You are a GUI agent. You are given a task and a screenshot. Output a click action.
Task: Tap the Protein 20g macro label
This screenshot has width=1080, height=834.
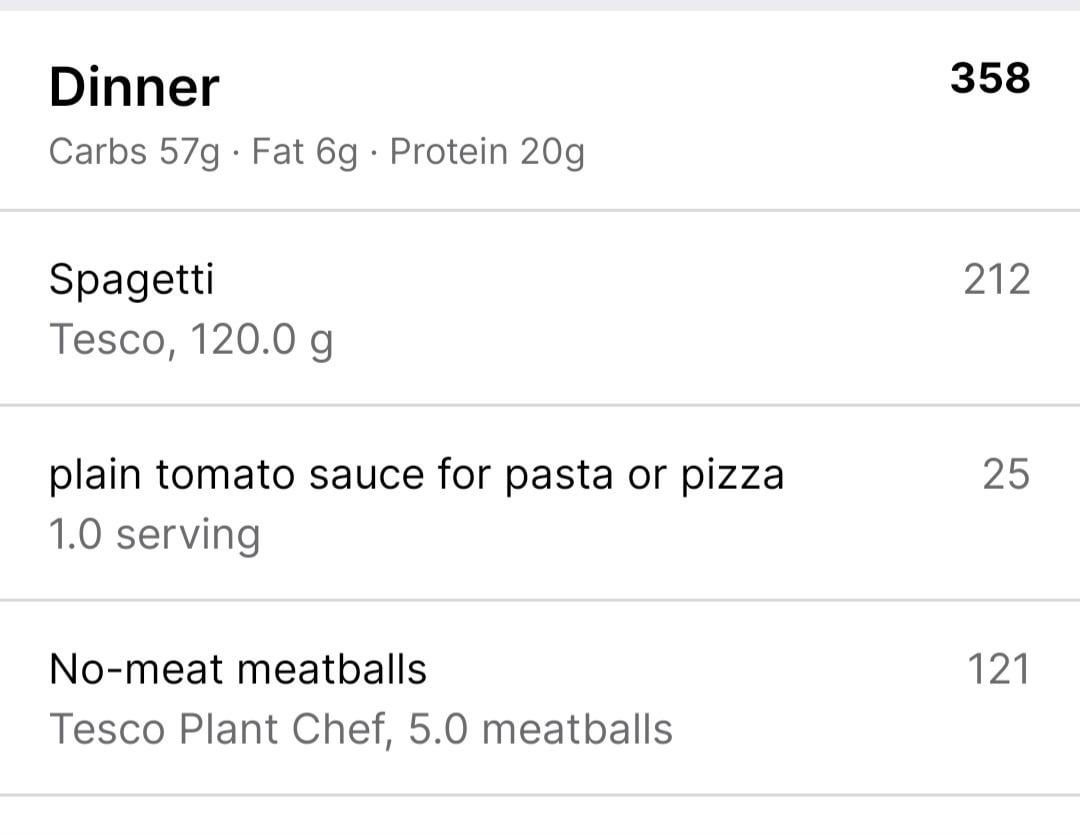[x=487, y=152]
